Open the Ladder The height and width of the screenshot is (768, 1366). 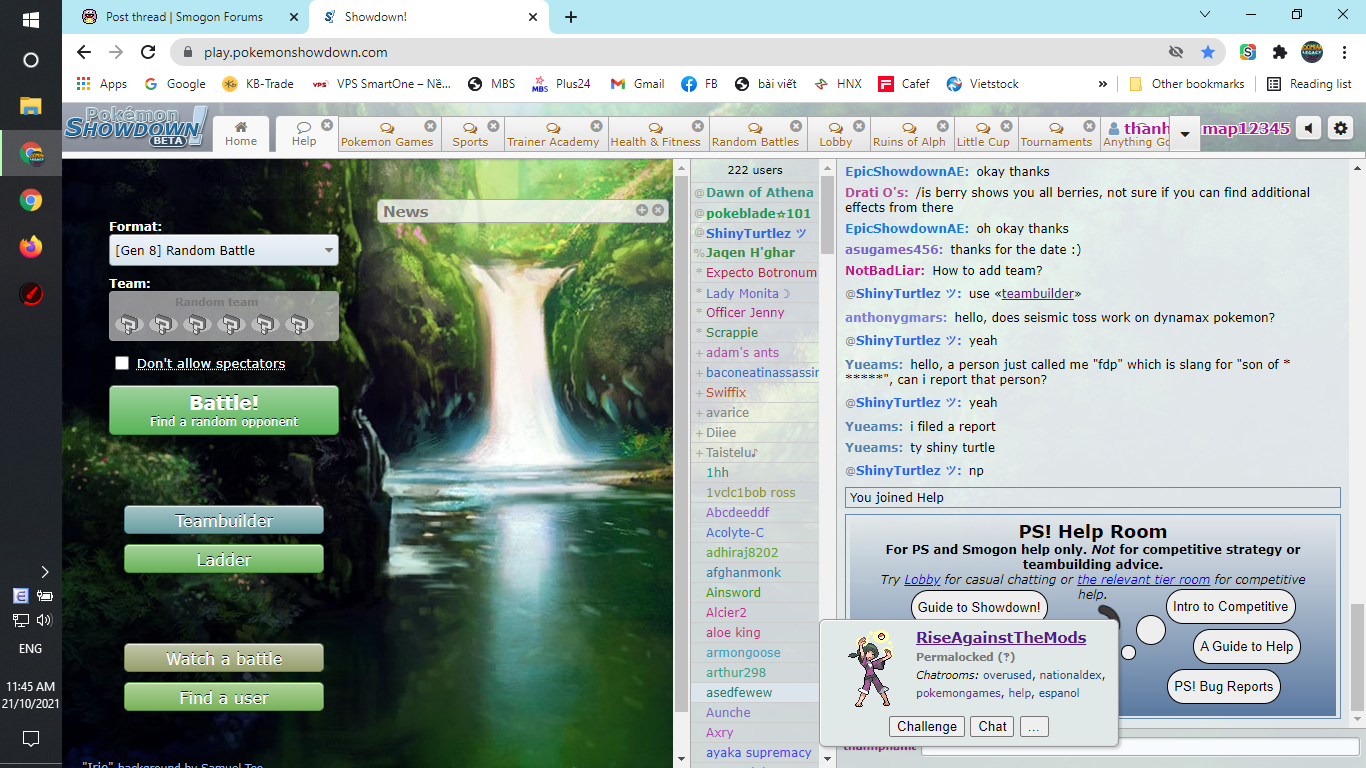click(224, 559)
